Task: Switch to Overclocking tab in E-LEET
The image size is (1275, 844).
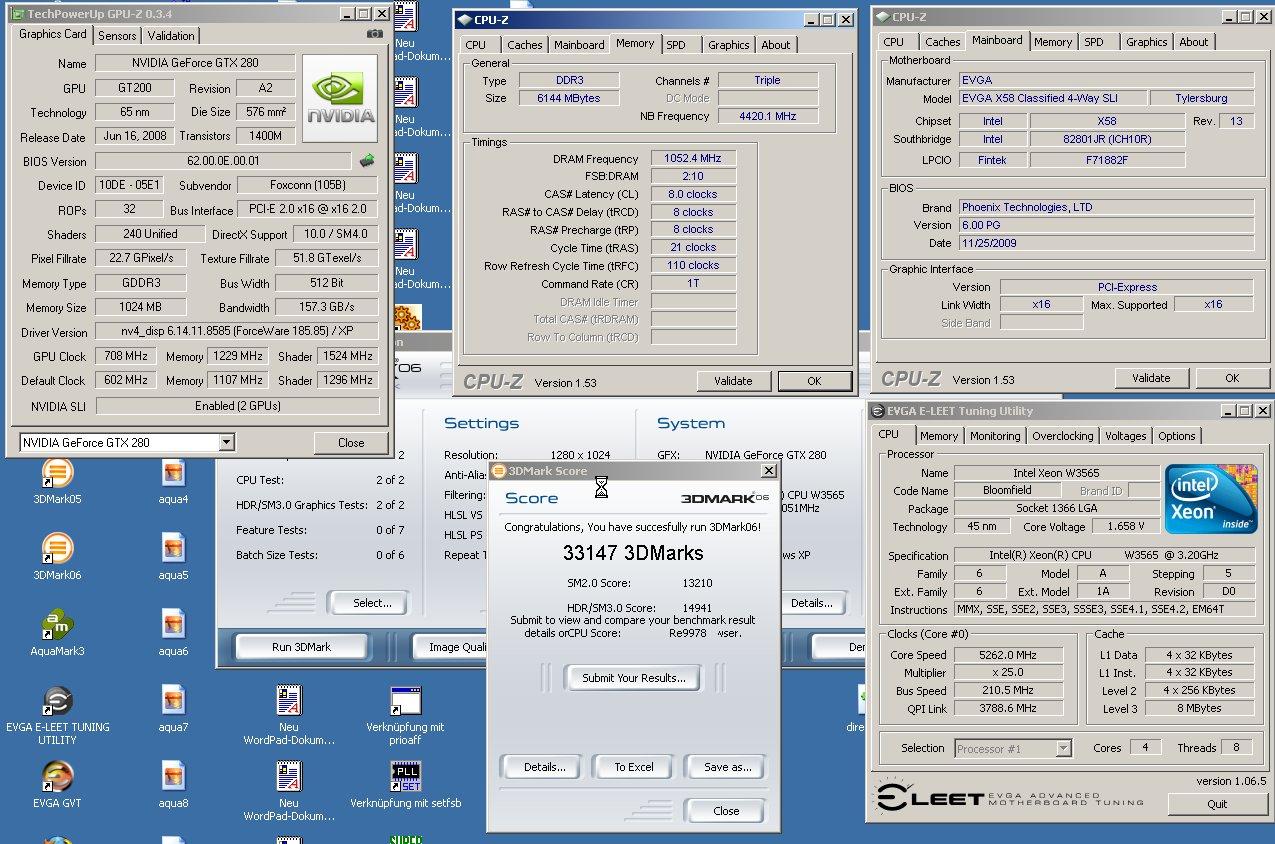Action: tap(1062, 436)
